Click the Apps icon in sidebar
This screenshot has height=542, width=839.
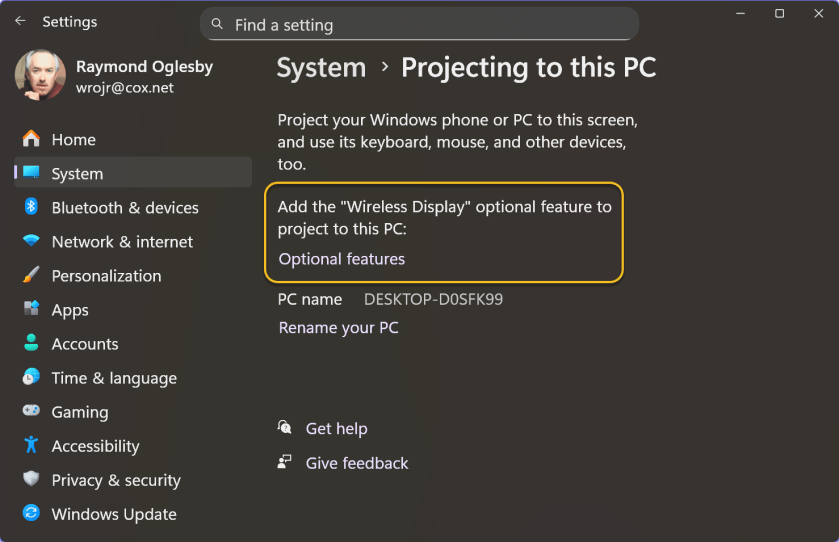pyautogui.click(x=31, y=309)
